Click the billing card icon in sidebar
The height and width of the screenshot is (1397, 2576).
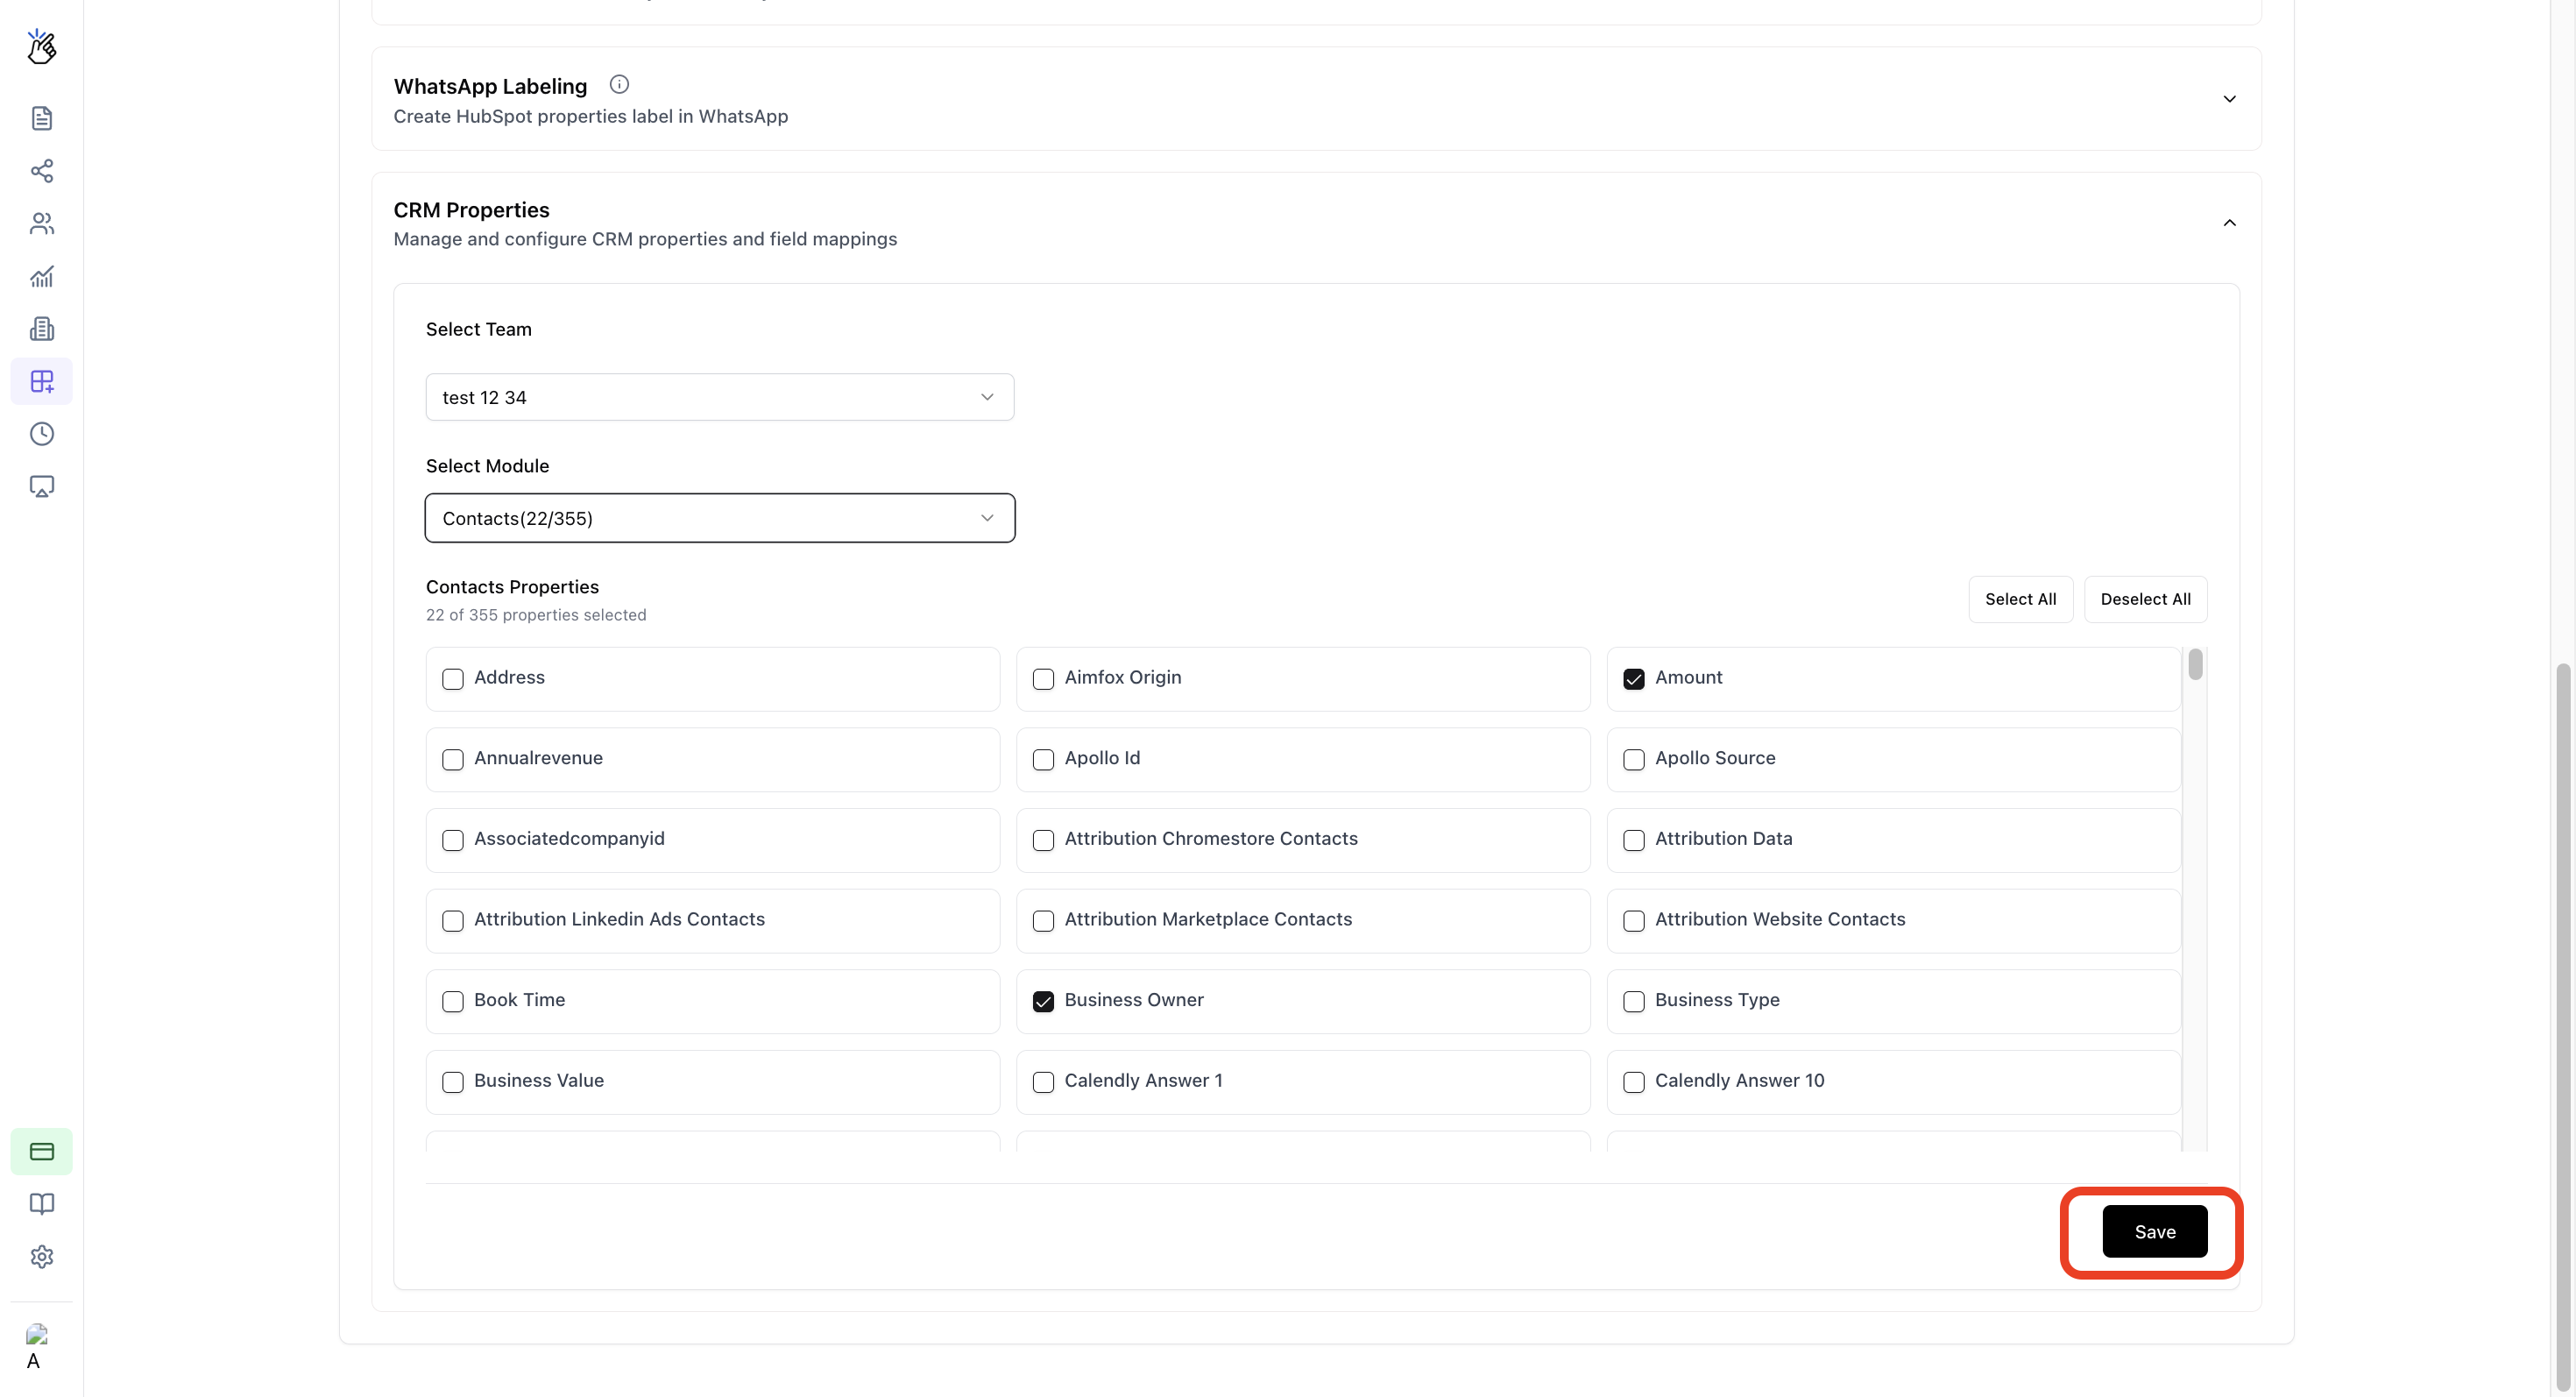pos(41,1151)
